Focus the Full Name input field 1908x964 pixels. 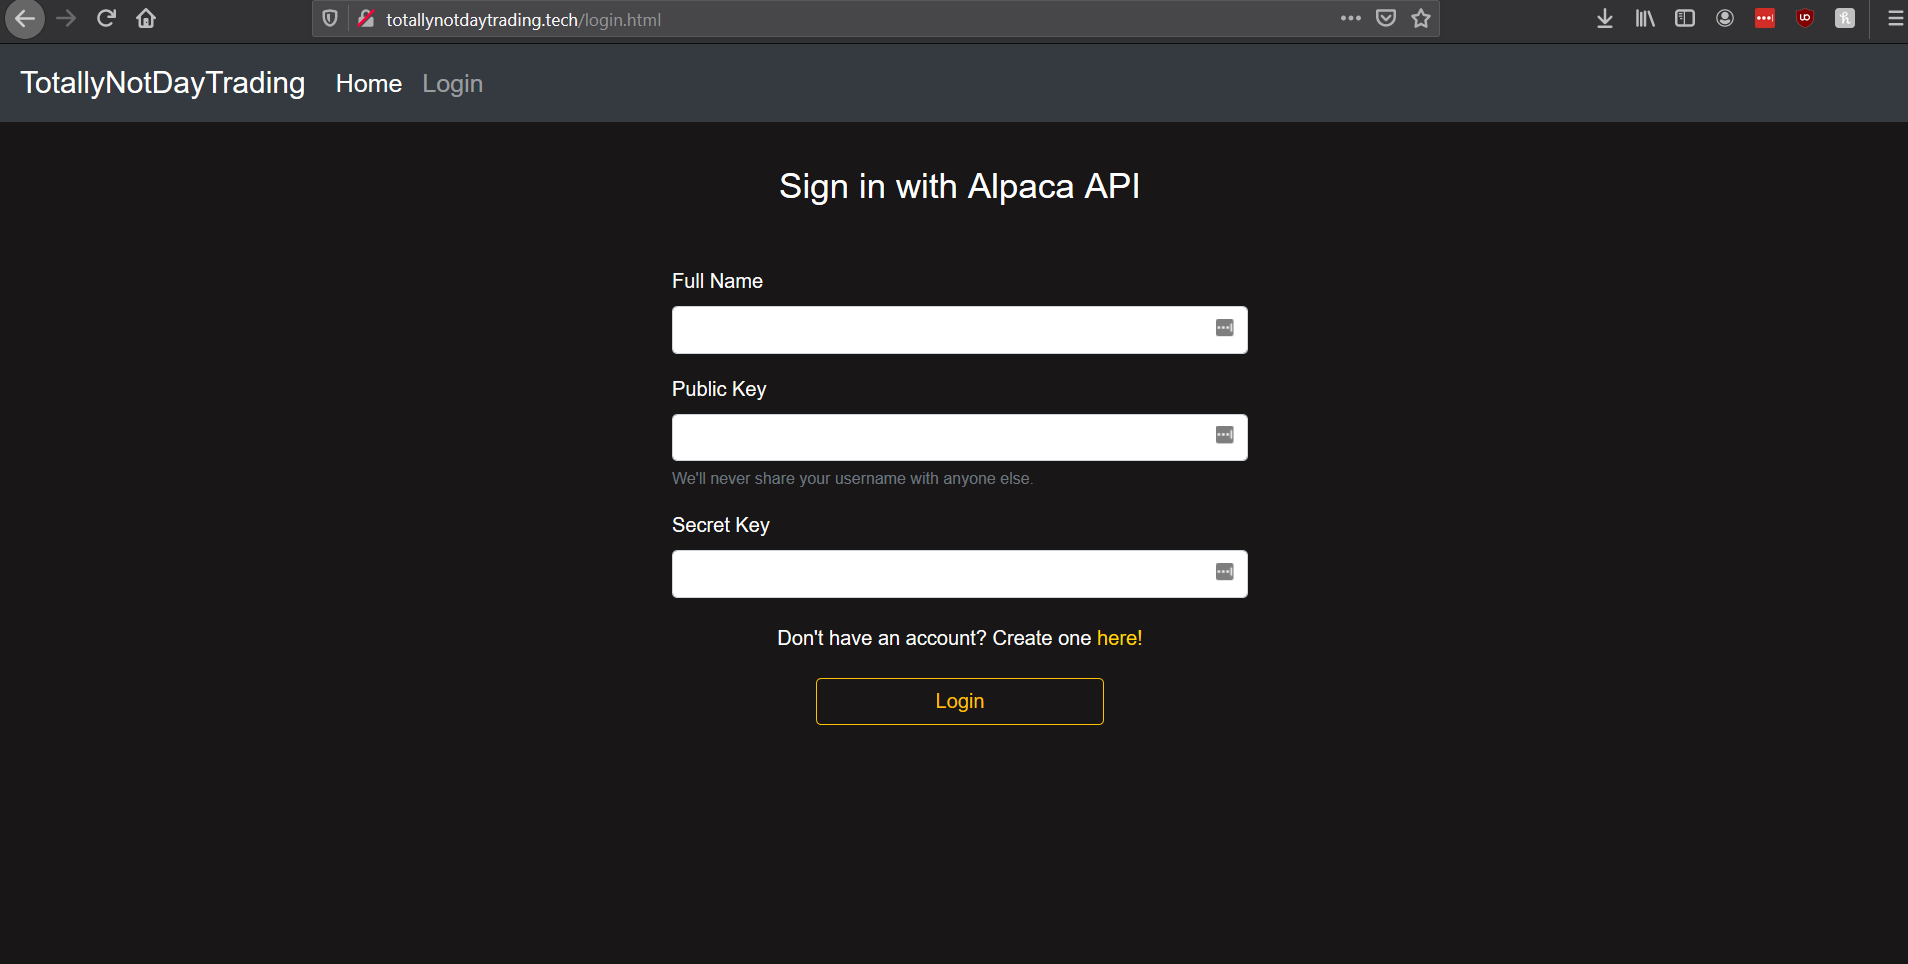coord(960,330)
